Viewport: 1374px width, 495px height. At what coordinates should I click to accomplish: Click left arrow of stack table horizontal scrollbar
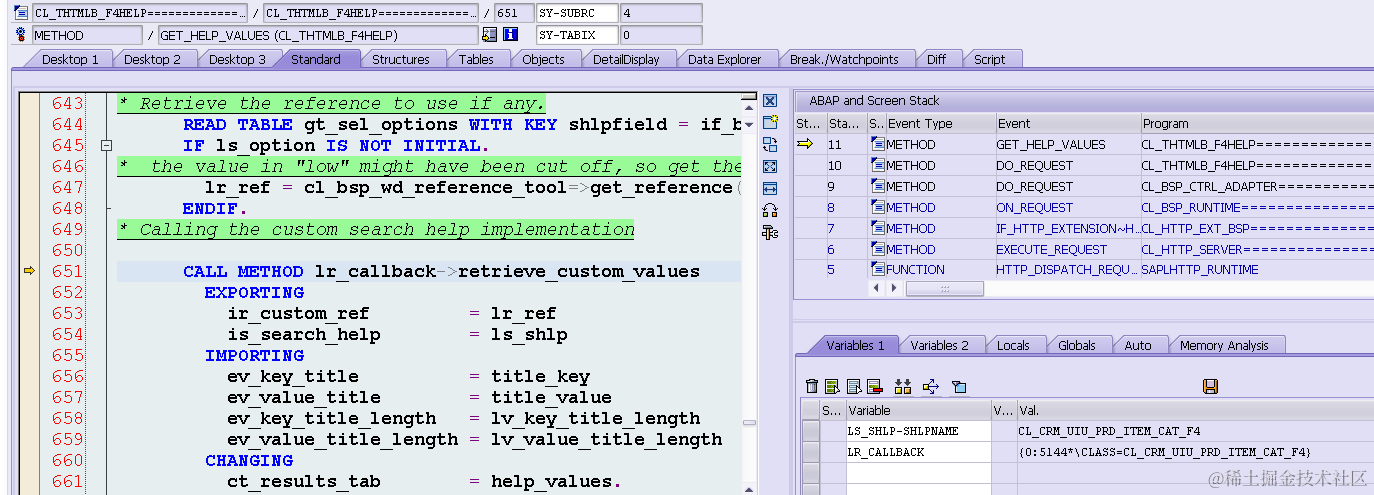(878, 288)
